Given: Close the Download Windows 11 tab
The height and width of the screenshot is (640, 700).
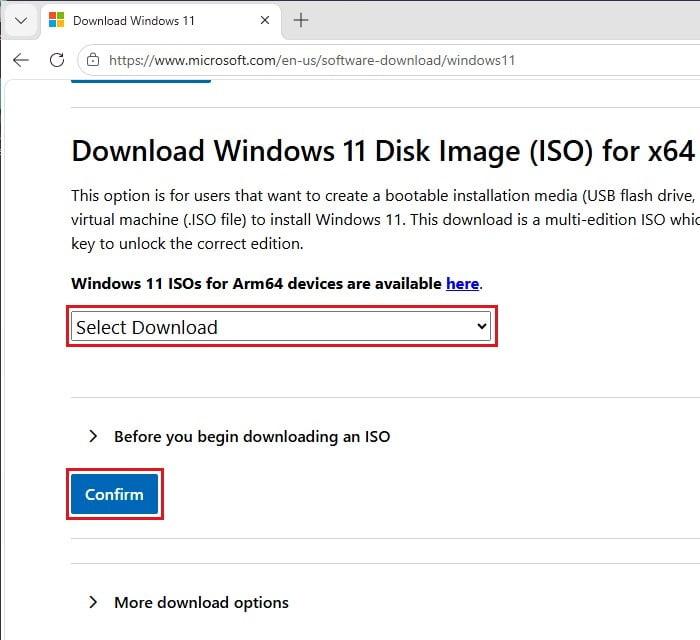Looking at the screenshot, I should (265, 20).
